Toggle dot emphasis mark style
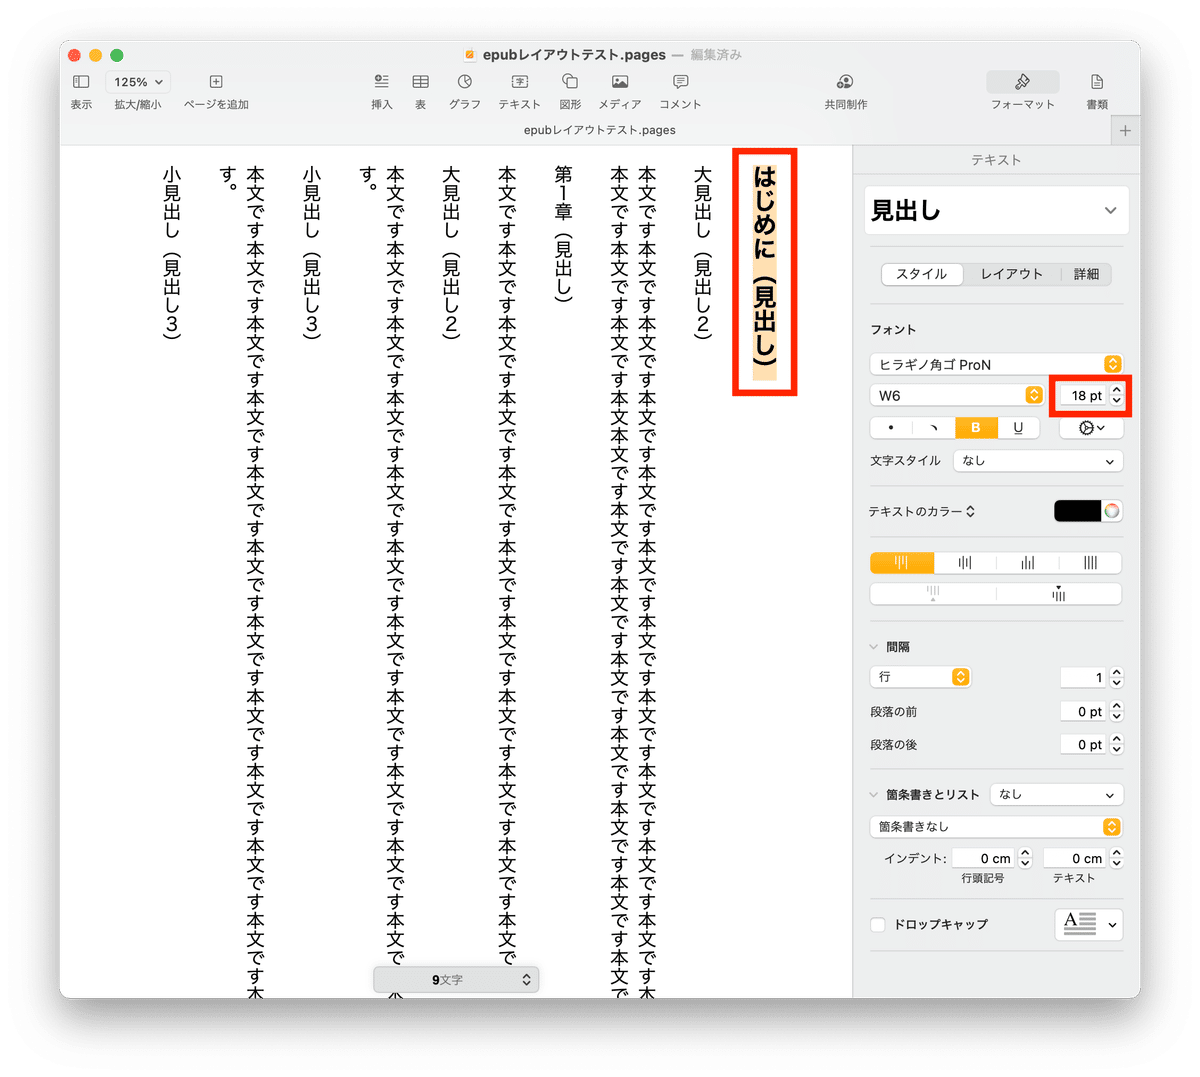1200x1077 pixels. tap(892, 428)
